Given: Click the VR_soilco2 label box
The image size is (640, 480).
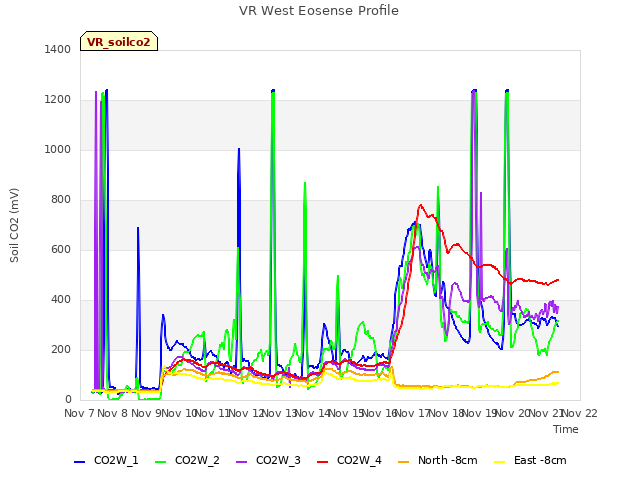Looking at the screenshot, I should (119, 41).
